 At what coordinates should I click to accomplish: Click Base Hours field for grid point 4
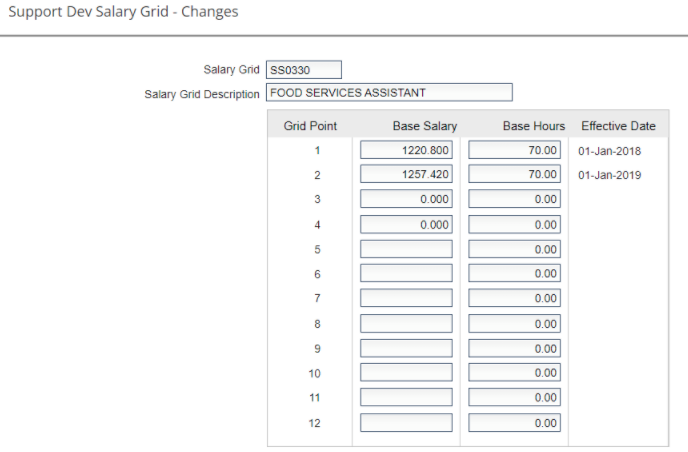[514, 225]
